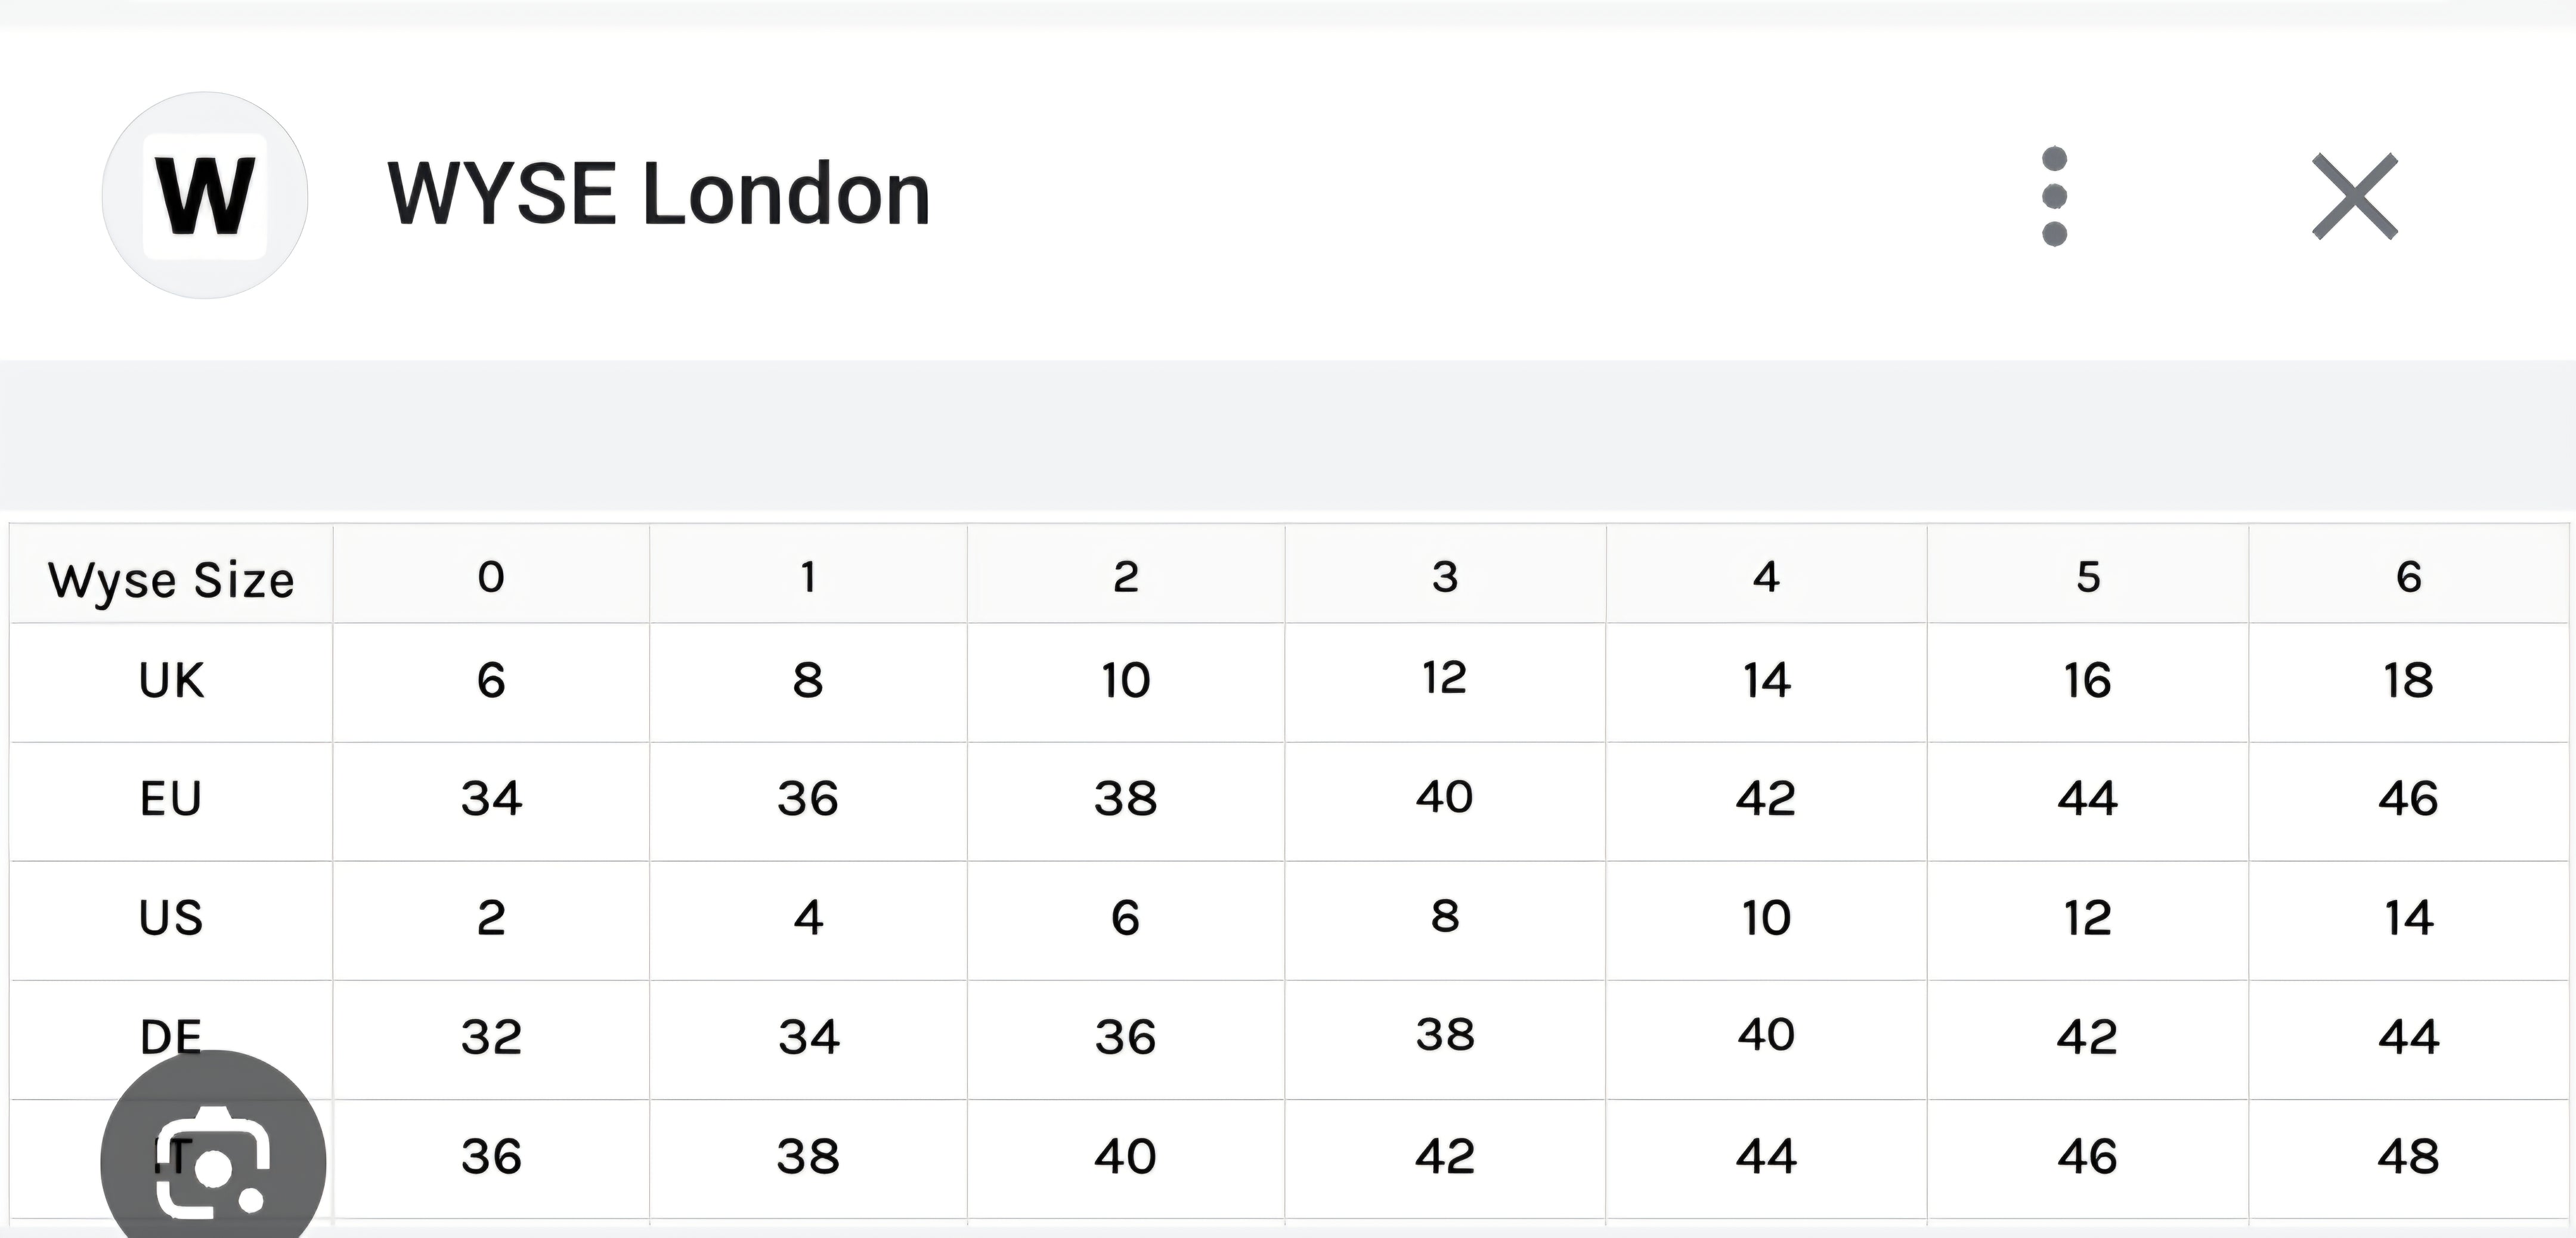Open the WYSE London source link
Image resolution: width=2576 pixels, height=1238 pixels.
(x=658, y=194)
